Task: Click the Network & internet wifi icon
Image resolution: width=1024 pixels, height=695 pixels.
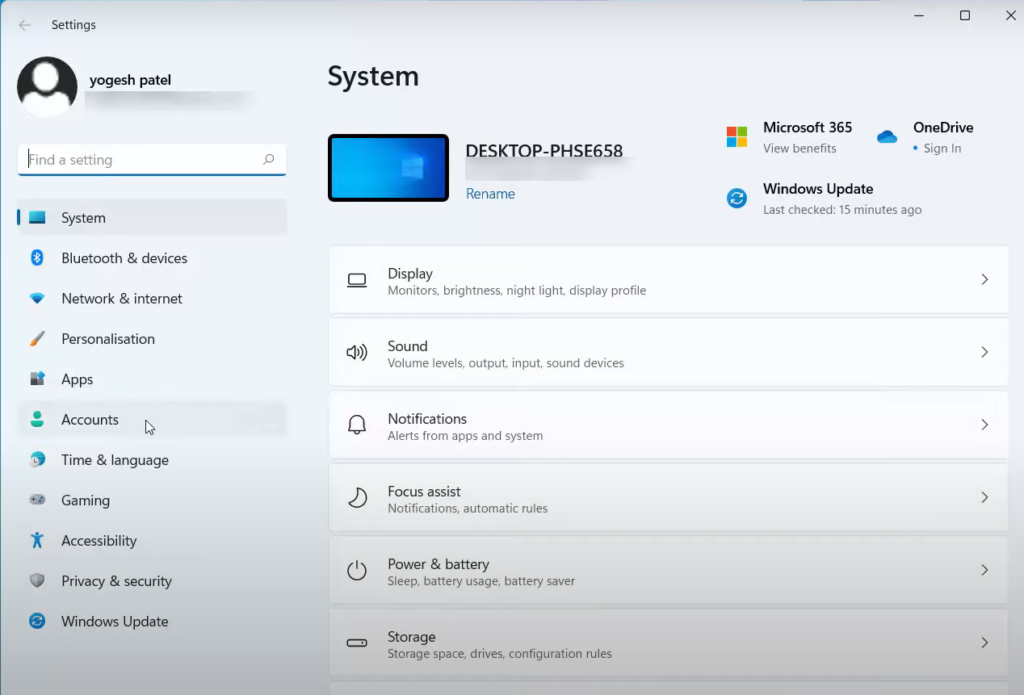Action: coord(37,298)
